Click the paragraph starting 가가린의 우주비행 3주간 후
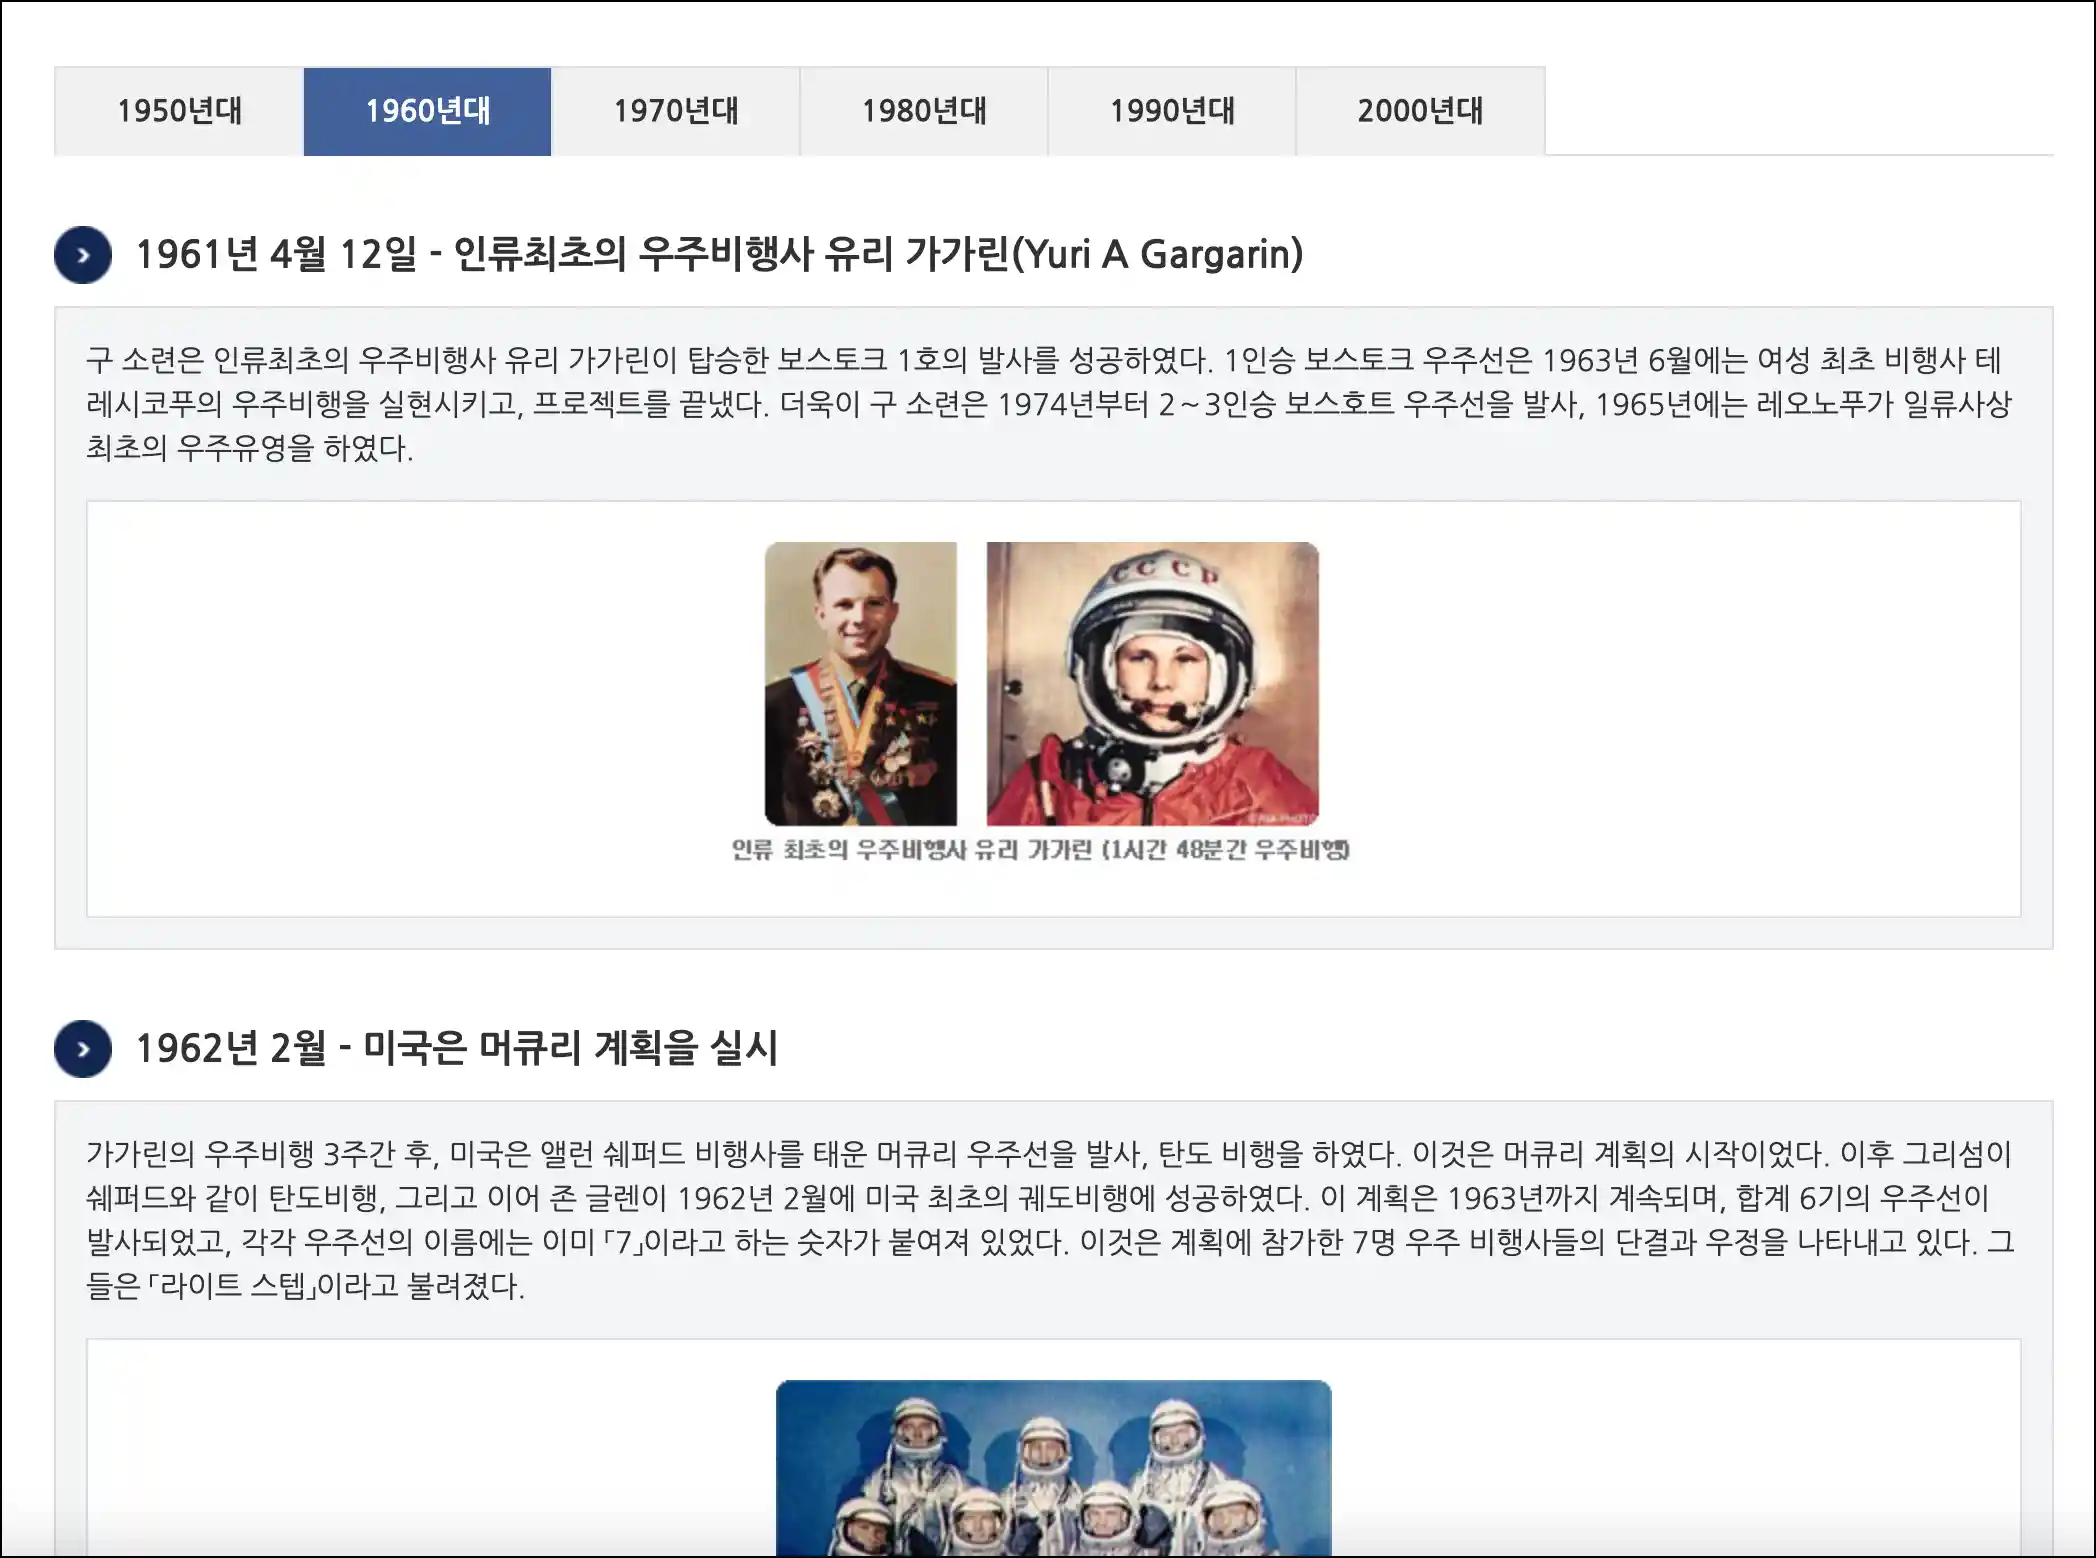 point(1050,1220)
